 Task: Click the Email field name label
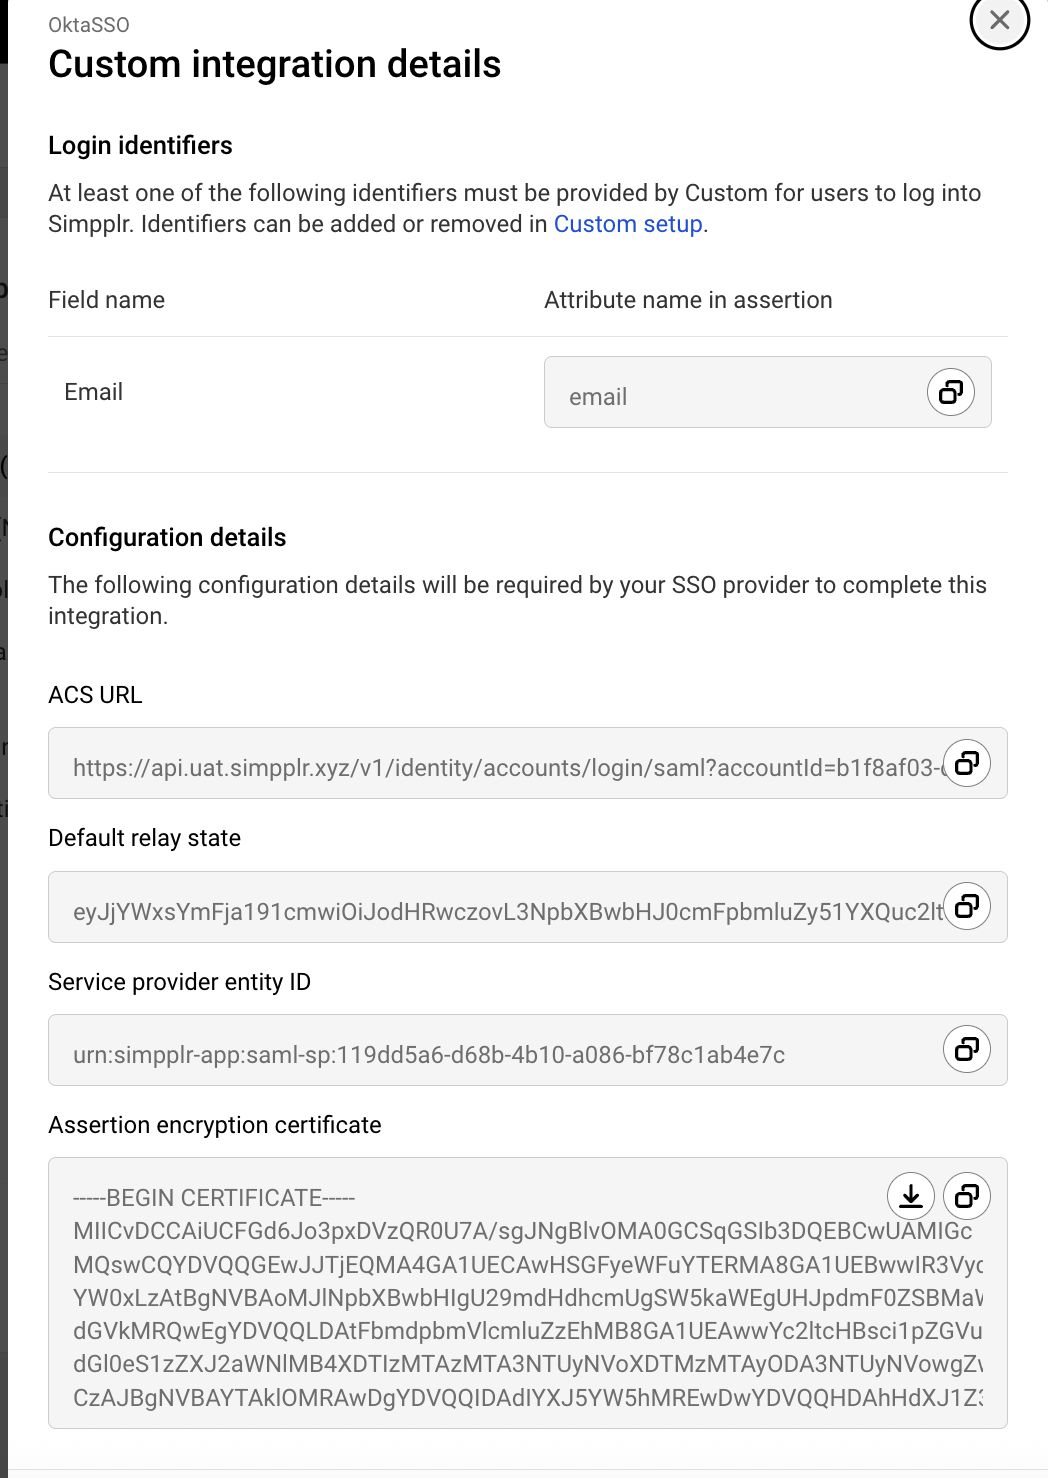point(92,391)
